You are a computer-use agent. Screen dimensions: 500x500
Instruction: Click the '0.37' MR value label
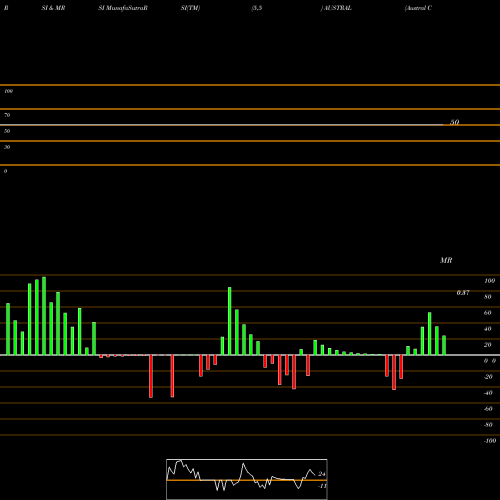pos(463,293)
